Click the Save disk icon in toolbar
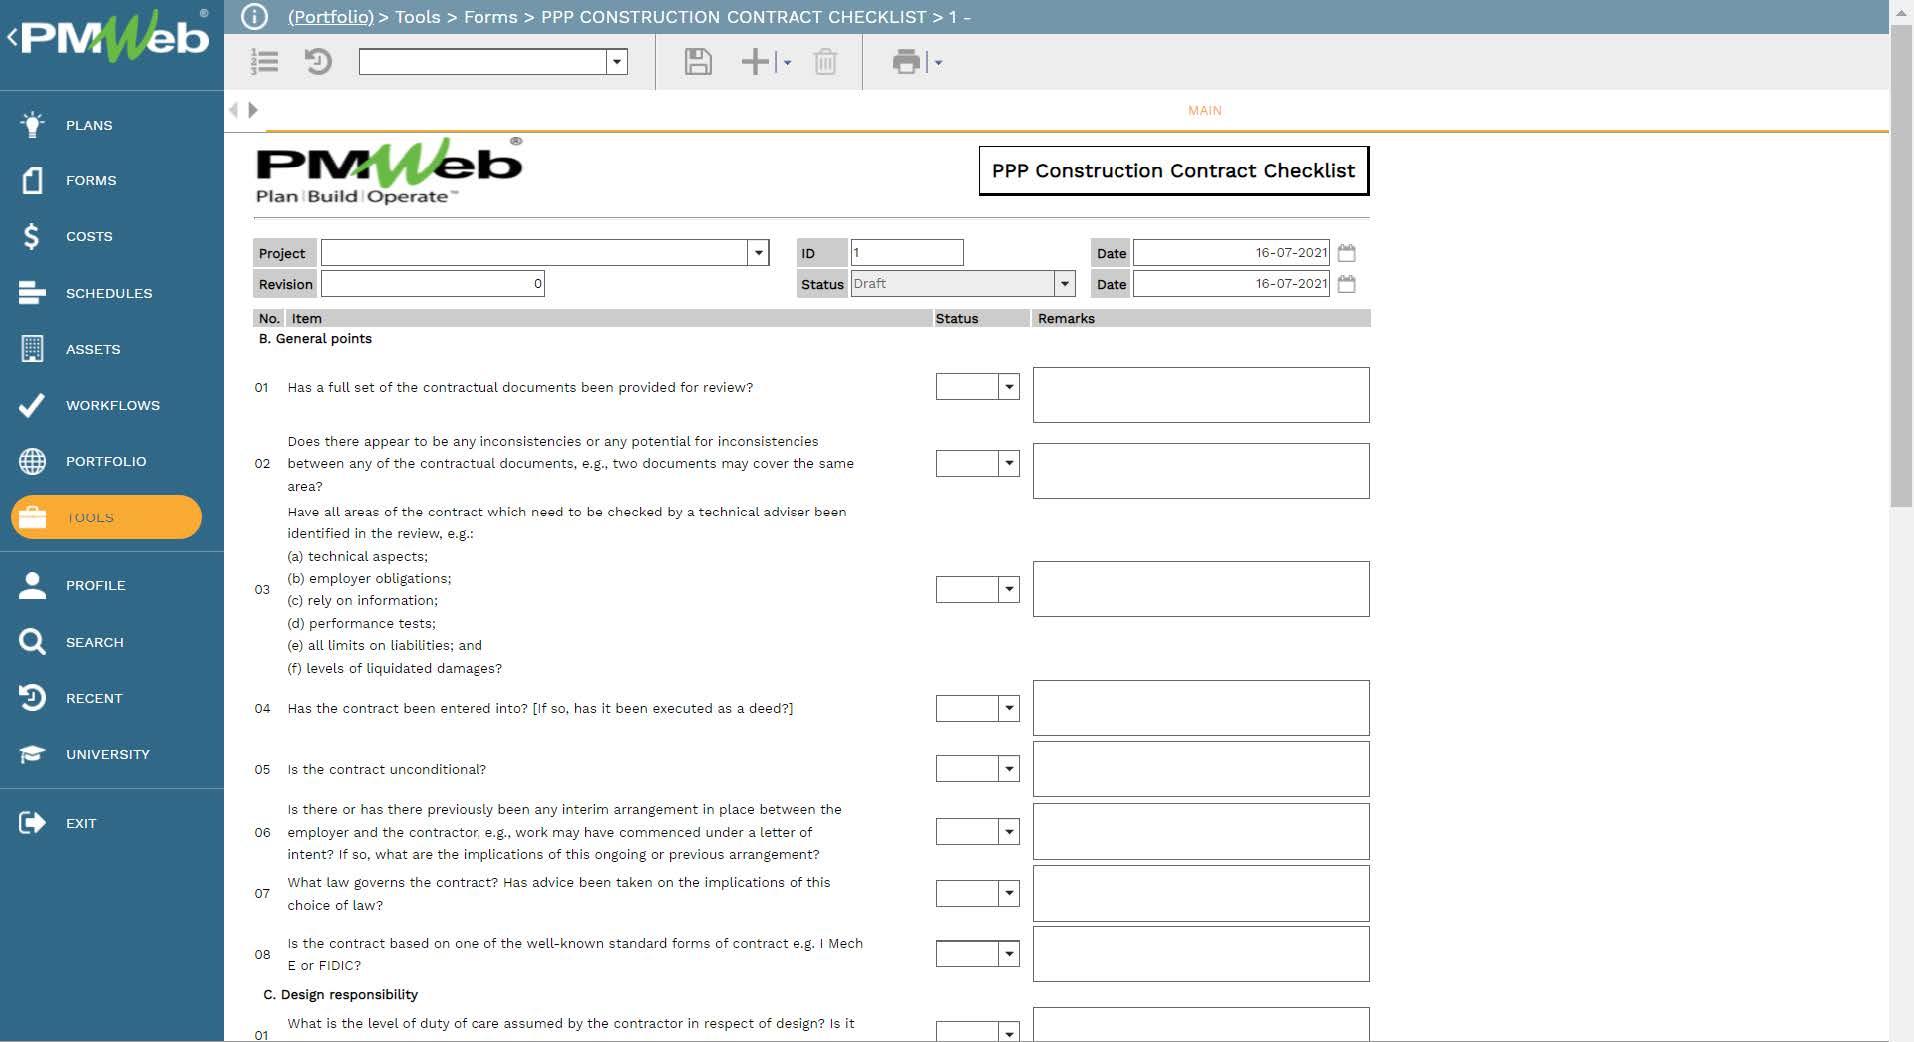Screen dimensions: 1914x1042 (x=698, y=62)
